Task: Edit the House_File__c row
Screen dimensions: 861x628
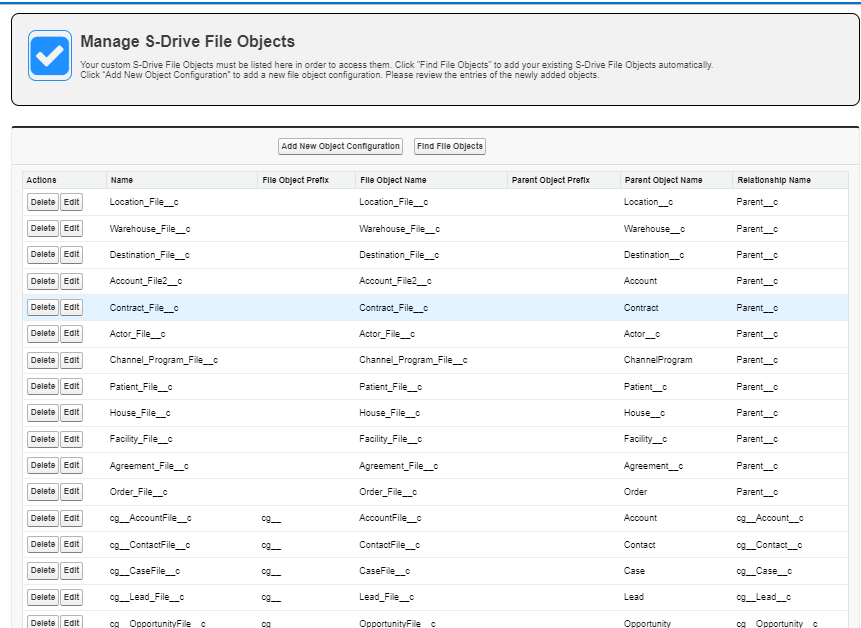Action: tap(72, 413)
